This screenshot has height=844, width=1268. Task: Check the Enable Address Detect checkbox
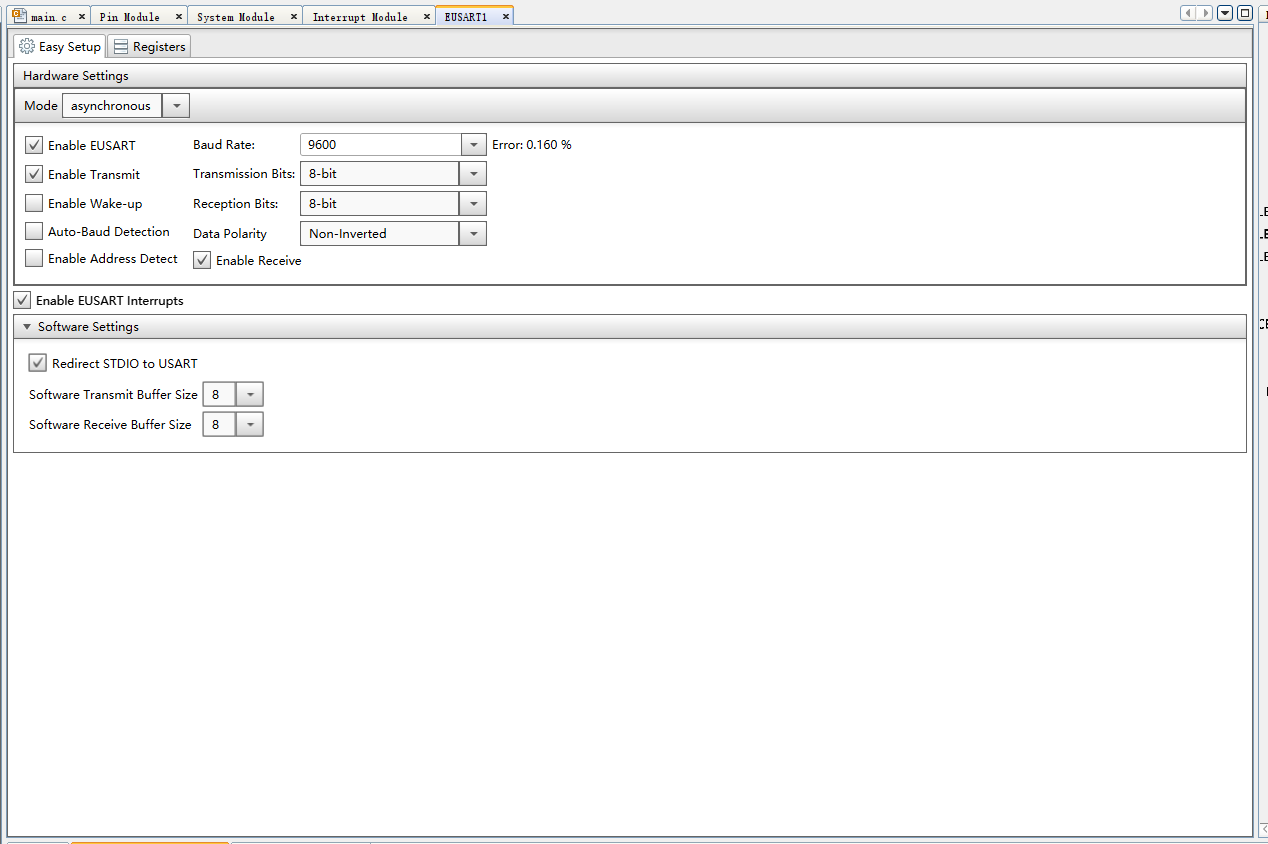[34, 258]
